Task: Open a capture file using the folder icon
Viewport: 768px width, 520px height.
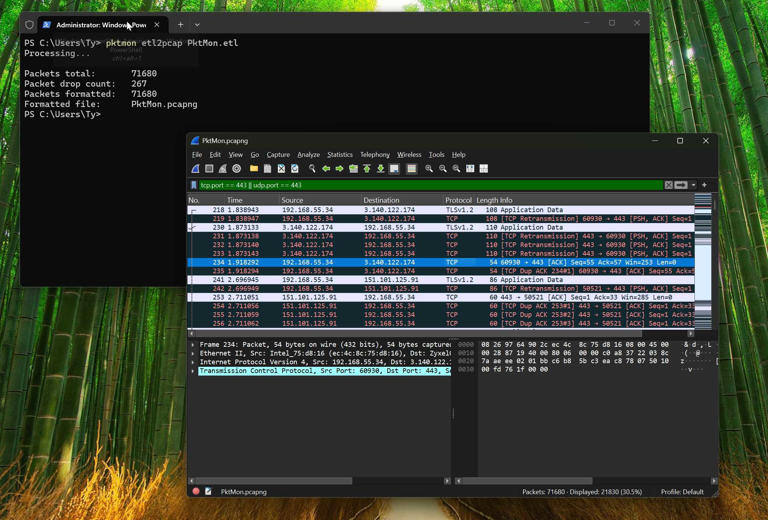Action: point(254,168)
